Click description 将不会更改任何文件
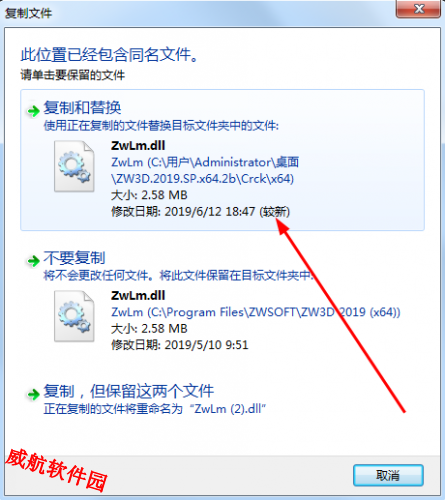This screenshot has width=445, height=500. click(x=179, y=276)
